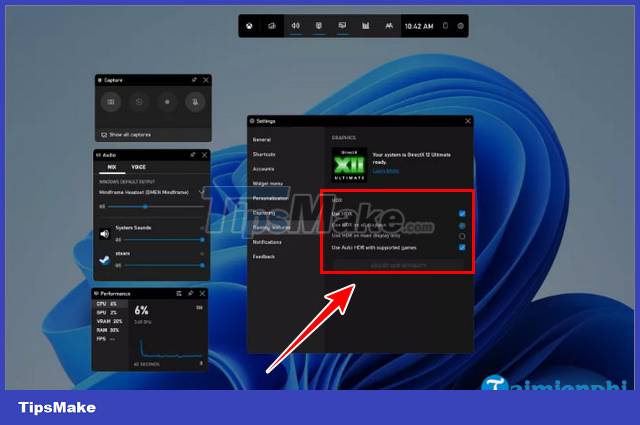Viewport: 640px width, 425px height.
Task: Mute System Sounds in Audio widget
Action: [202, 228]
